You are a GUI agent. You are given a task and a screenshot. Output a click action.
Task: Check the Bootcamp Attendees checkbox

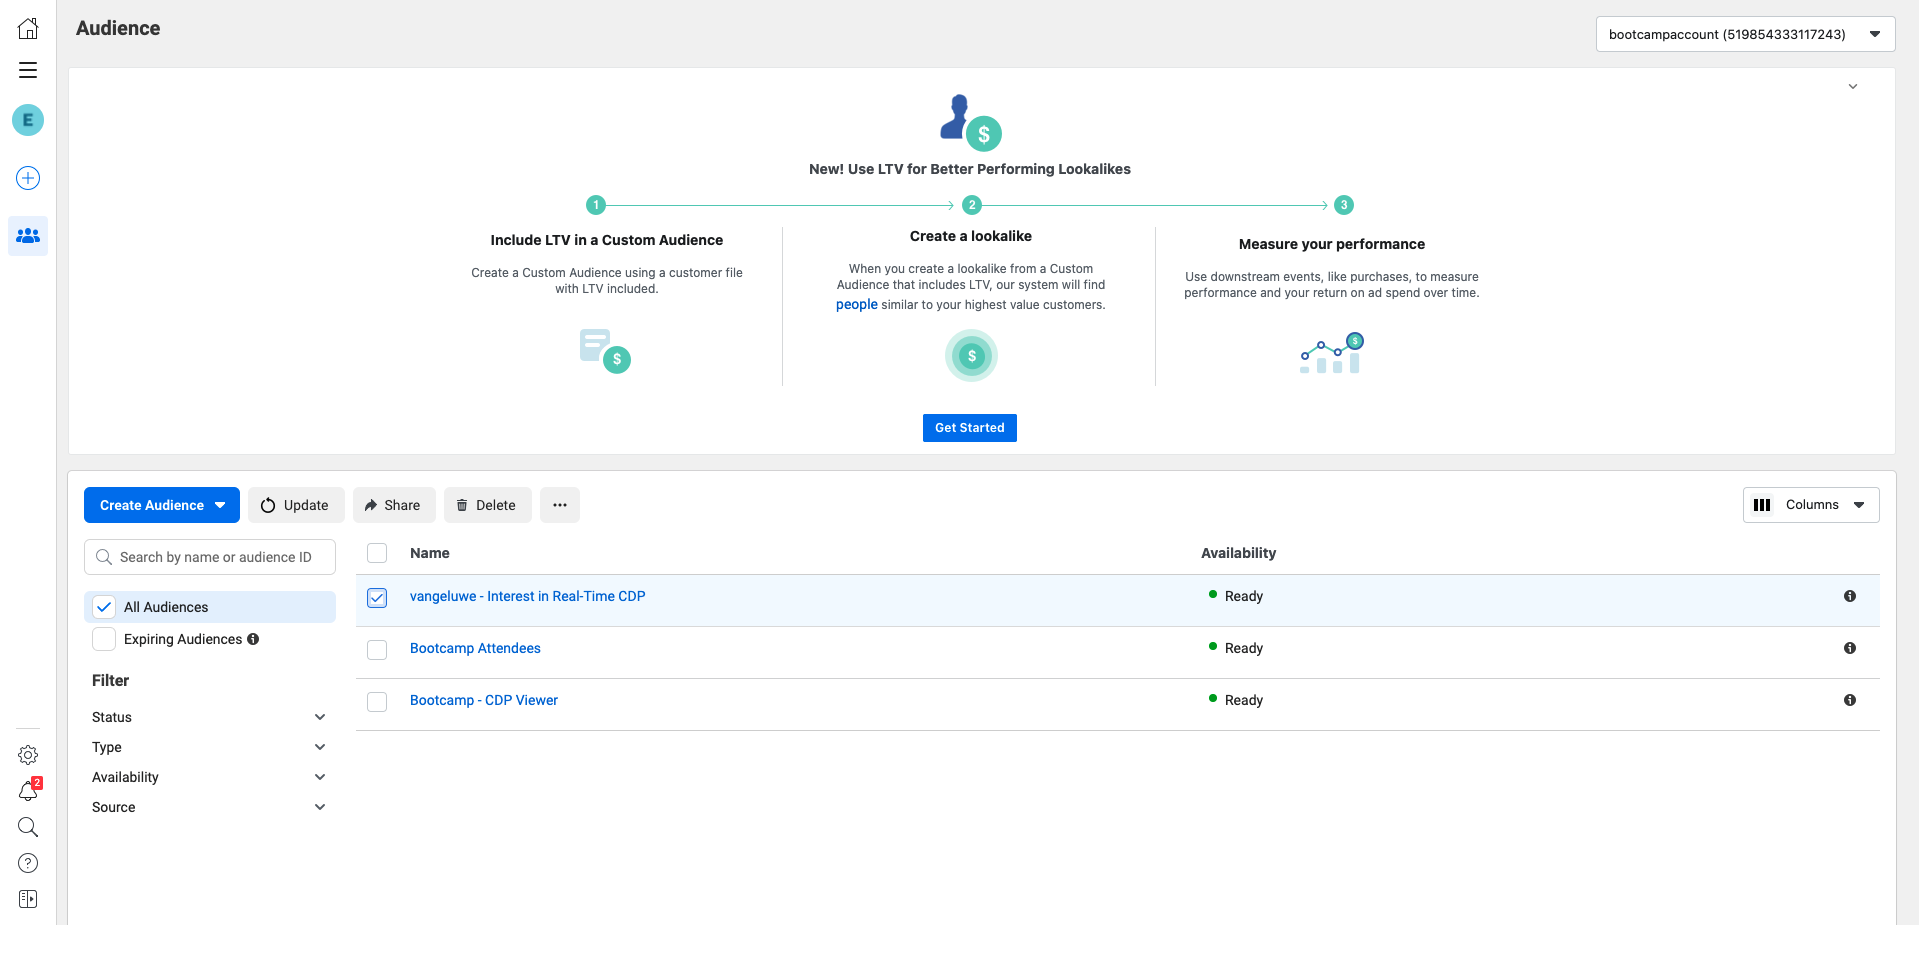(377, 650)
